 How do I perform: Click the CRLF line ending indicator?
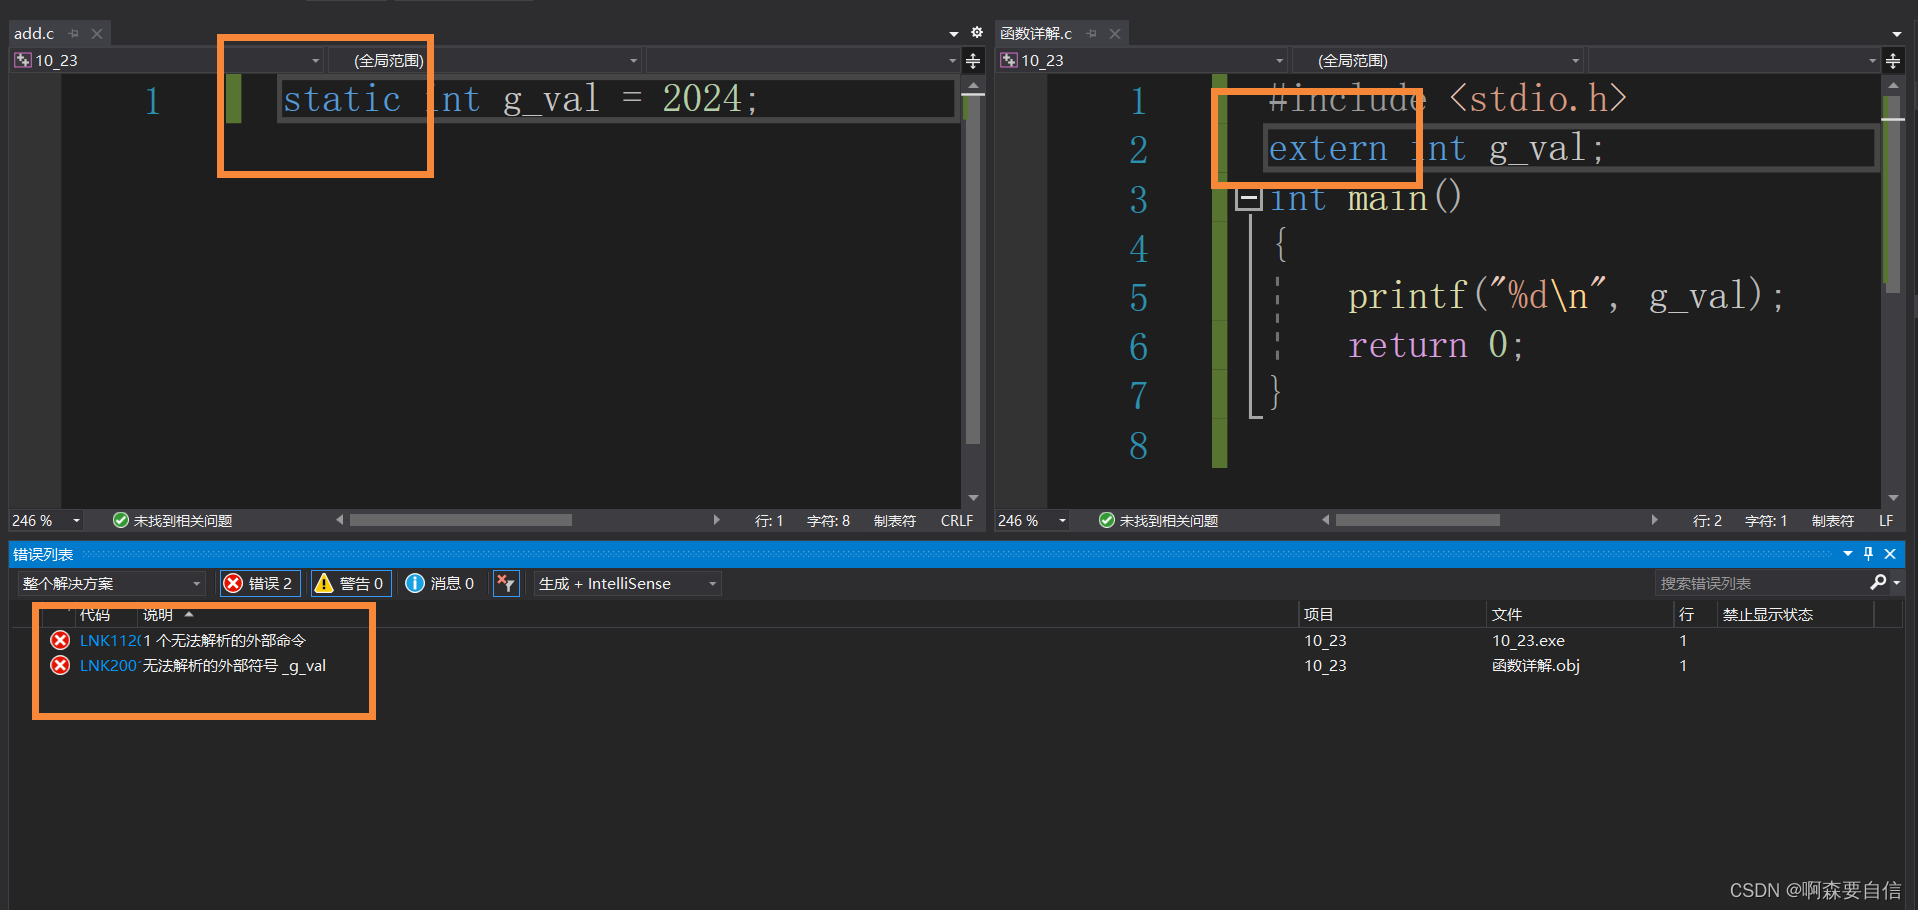click(x=957, y=521)
